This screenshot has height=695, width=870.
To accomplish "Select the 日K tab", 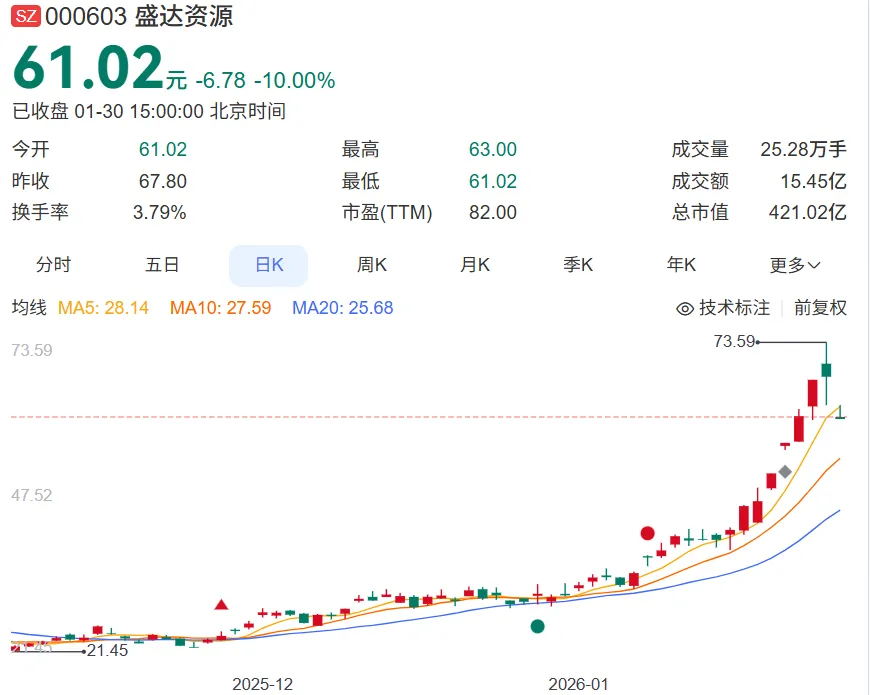I will coord(269,265).
